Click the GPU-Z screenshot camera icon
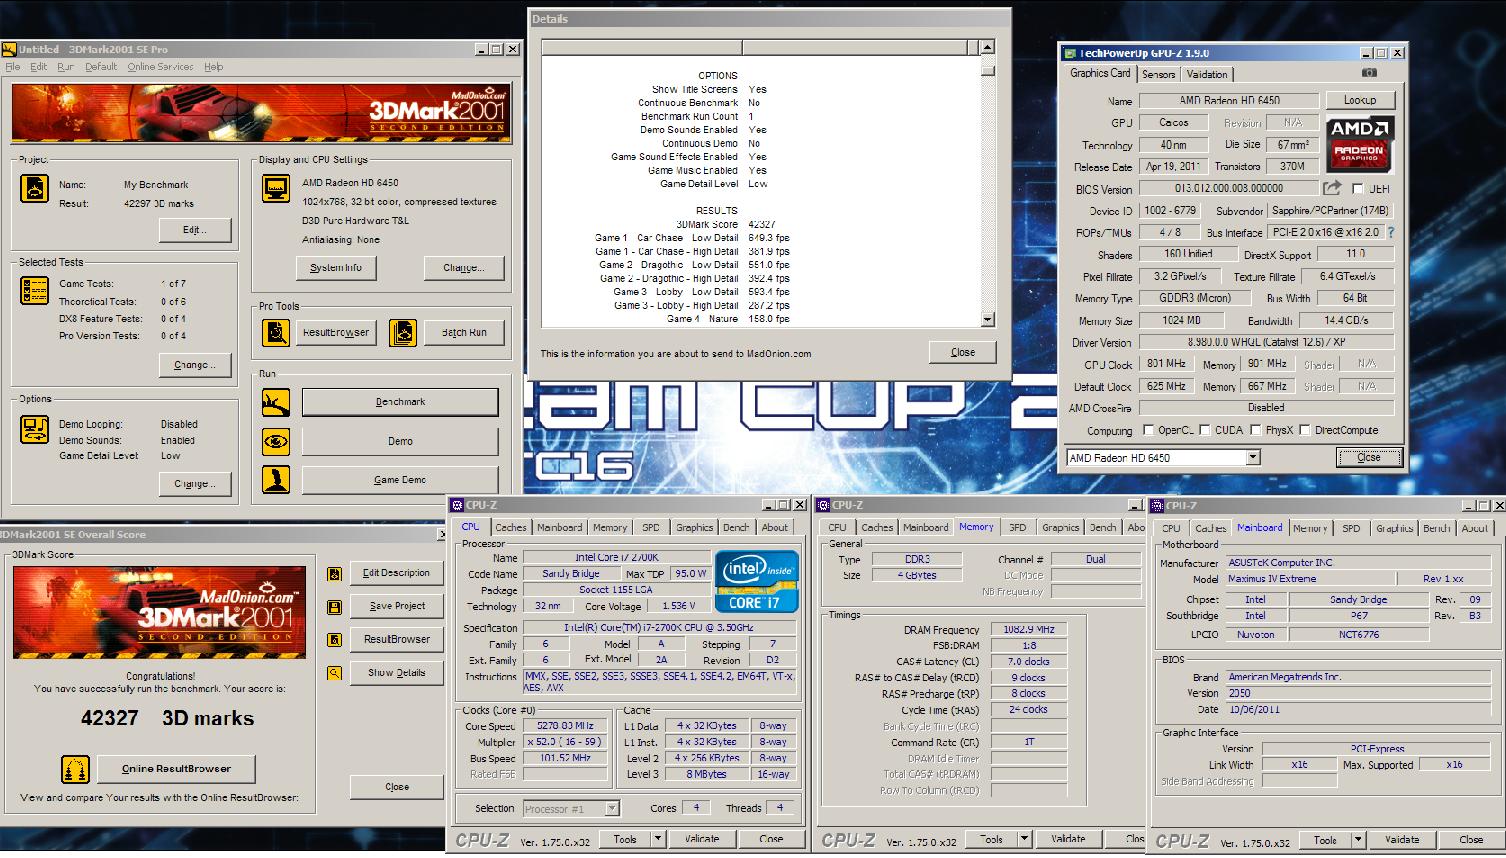 tap(1369, 73)
